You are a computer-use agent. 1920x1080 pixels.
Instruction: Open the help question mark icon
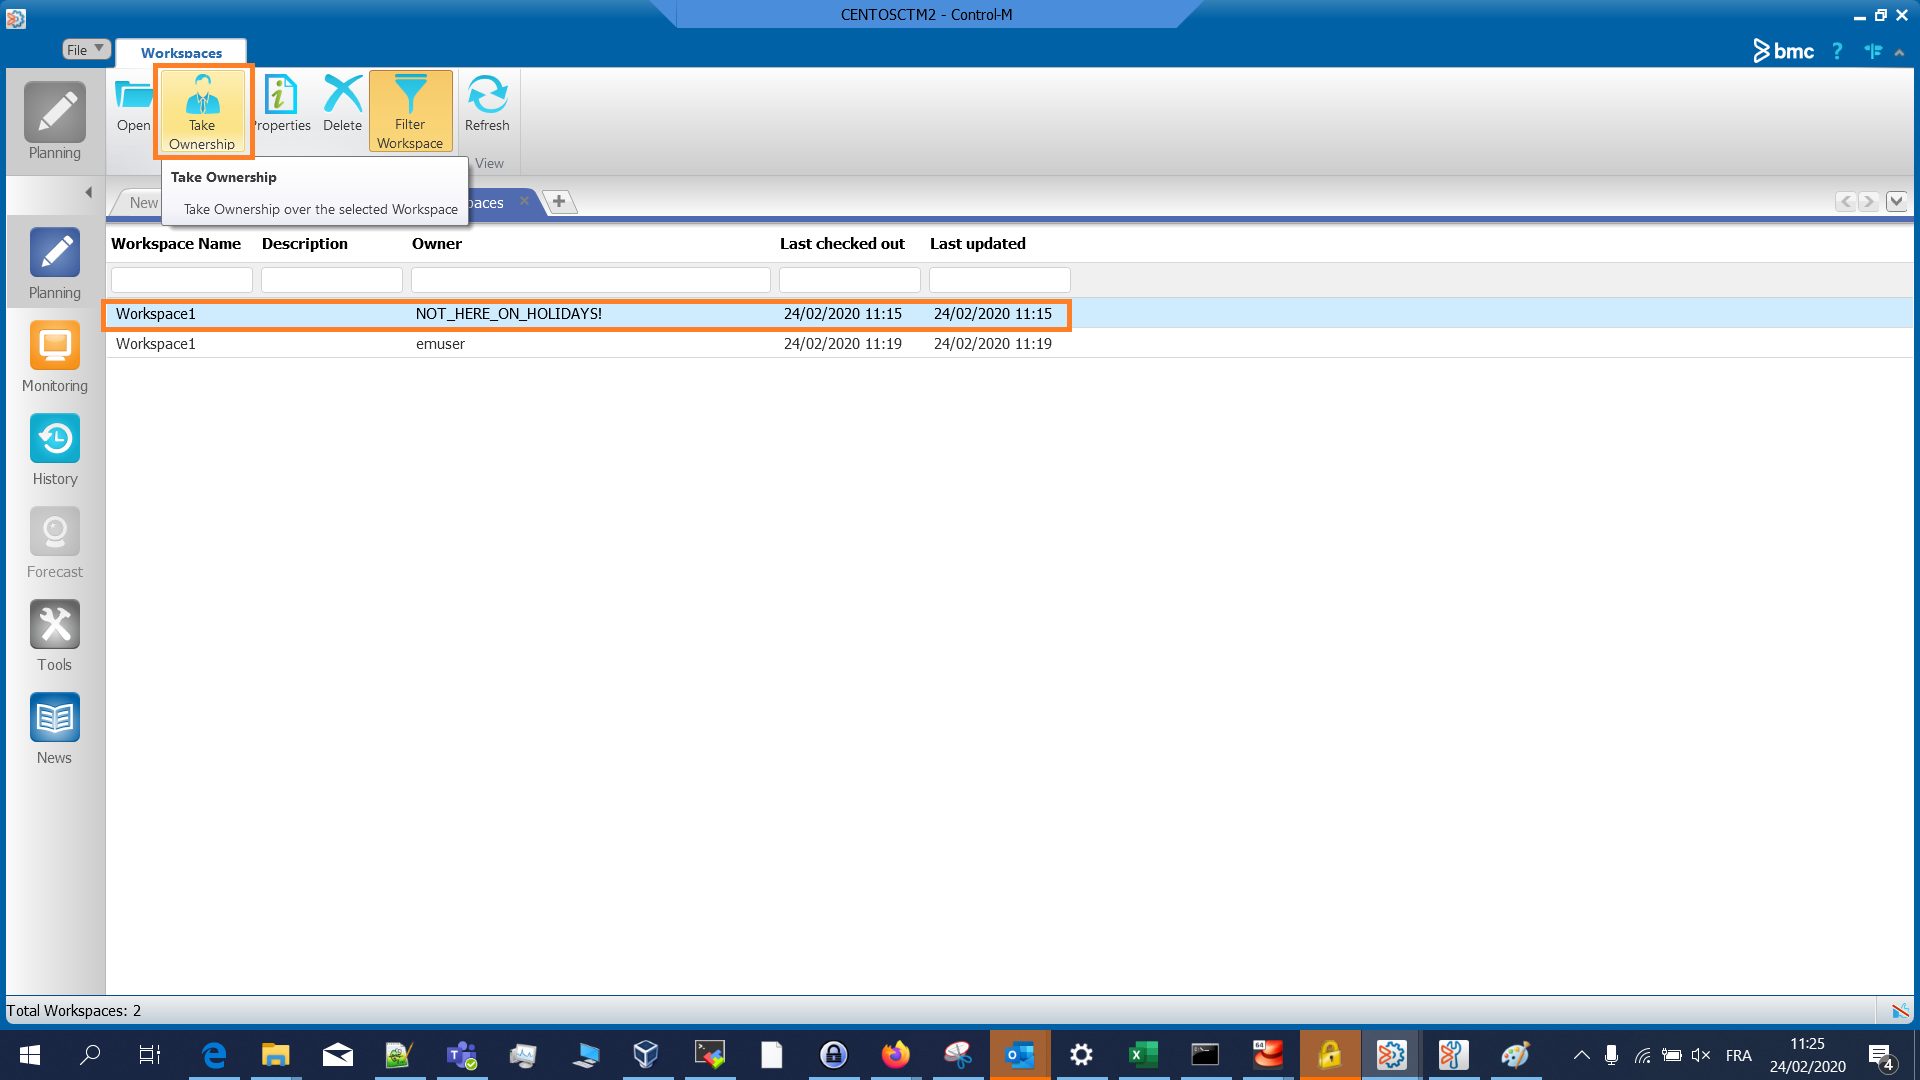click(1837, 51)
